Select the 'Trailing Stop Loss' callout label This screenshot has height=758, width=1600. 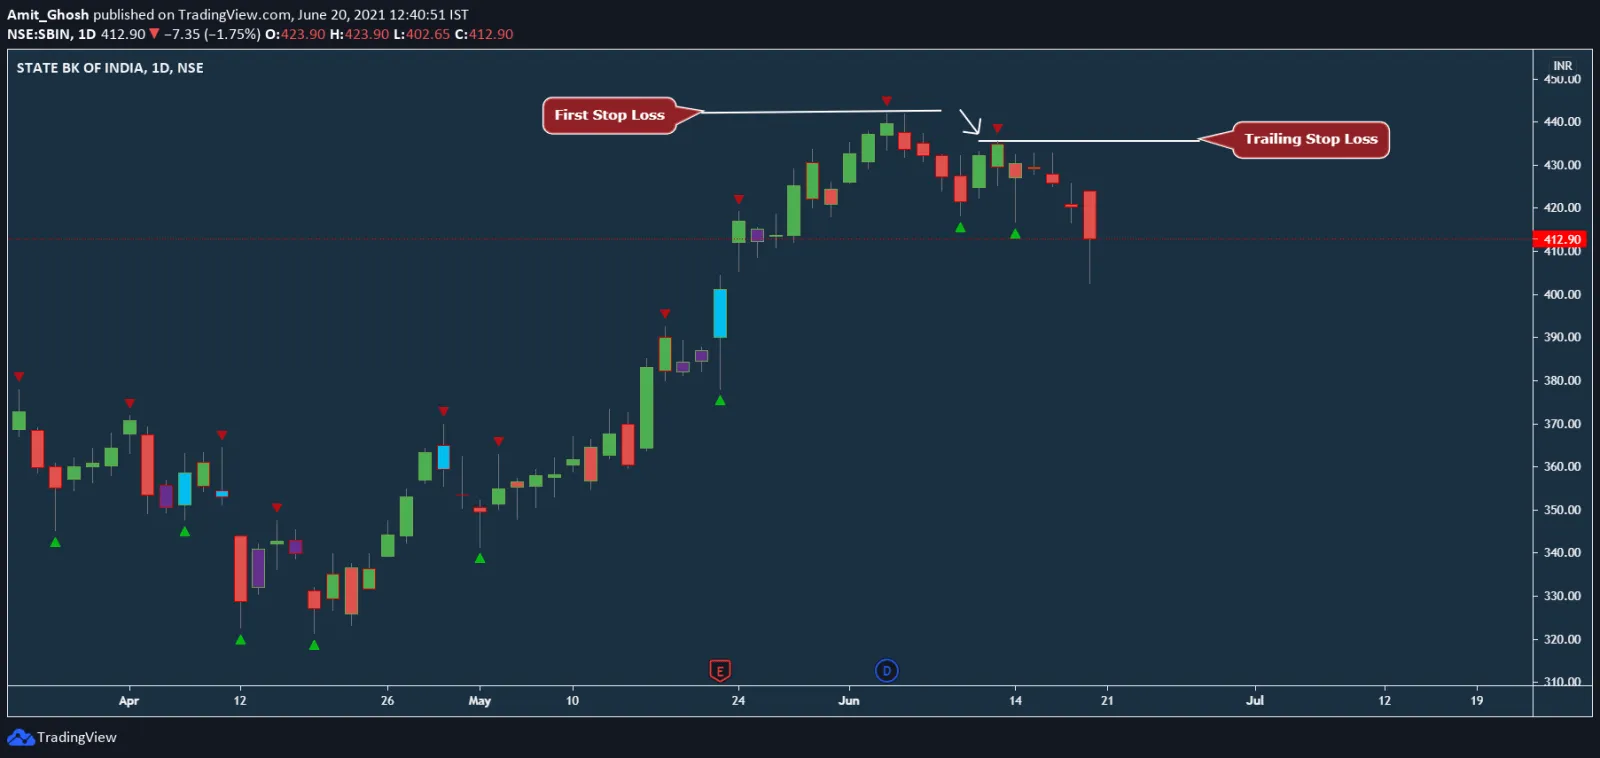point(1310,139)
